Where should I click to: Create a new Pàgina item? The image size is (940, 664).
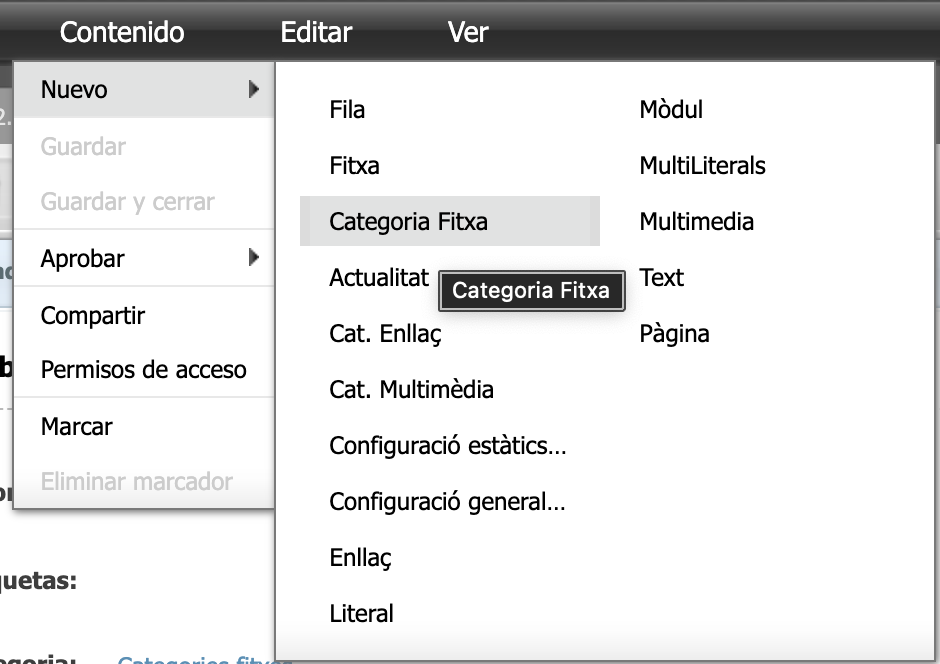[674, 334]
